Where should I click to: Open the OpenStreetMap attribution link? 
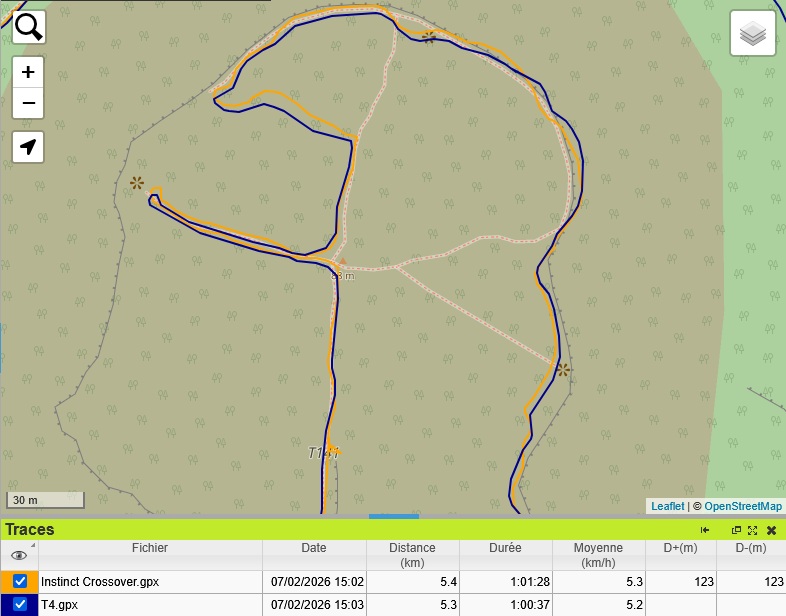coord(743,506)
